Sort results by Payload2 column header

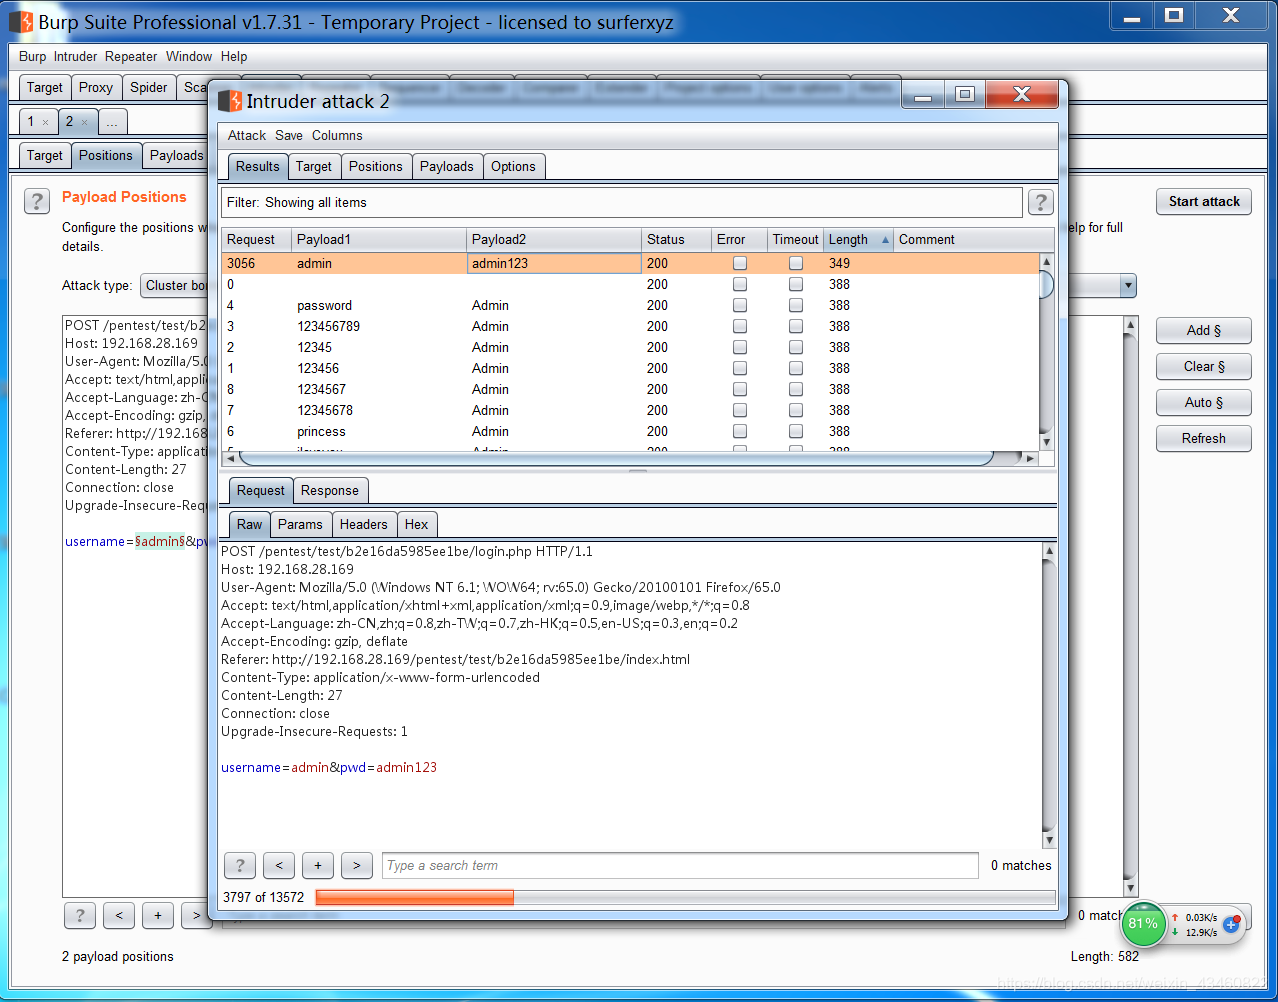554,239
